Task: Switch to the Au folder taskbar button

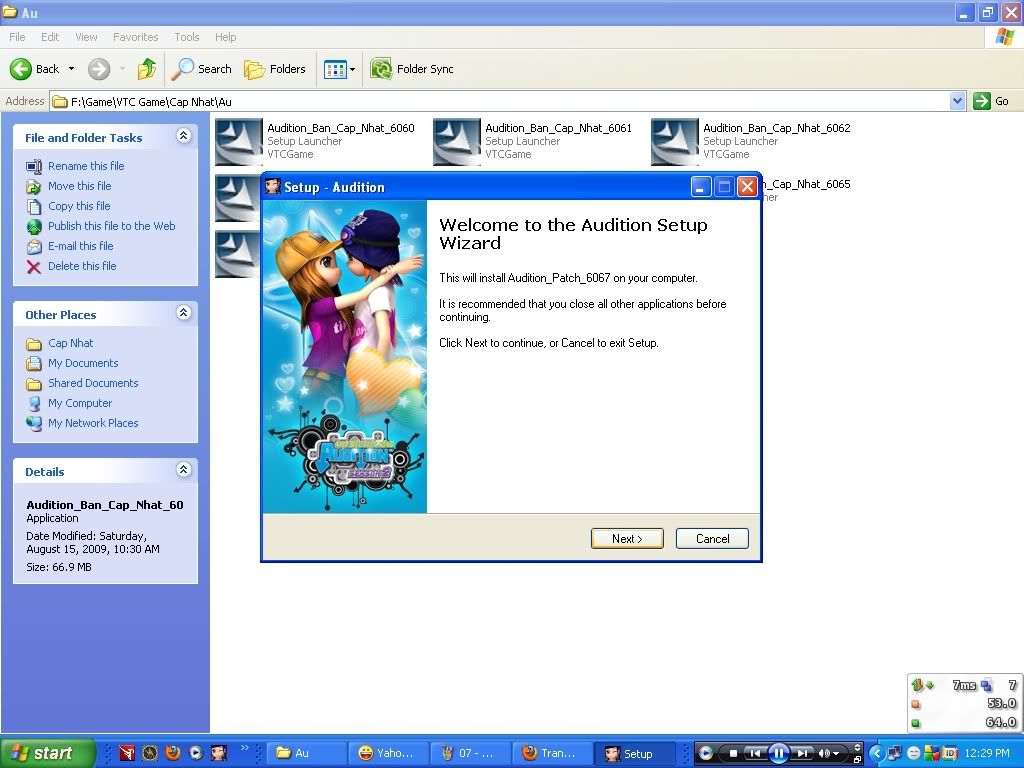Action: 305,753
